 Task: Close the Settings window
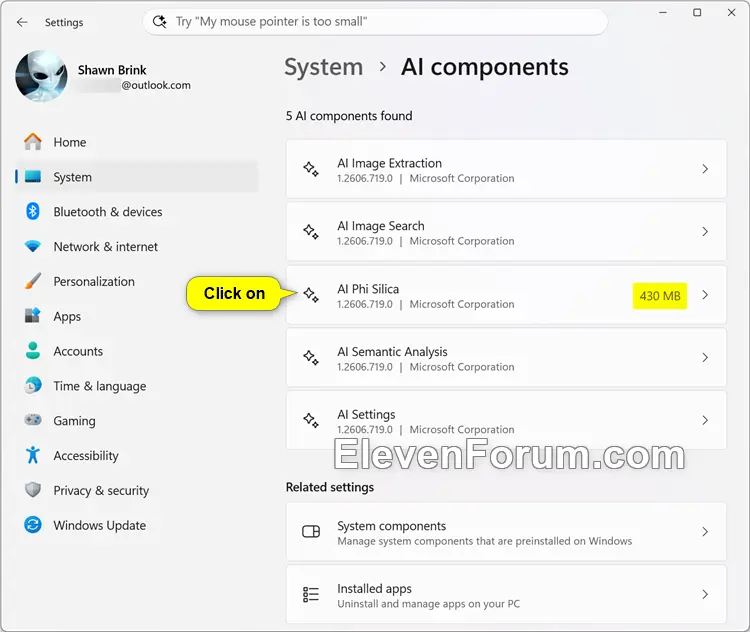pos(731,12)
